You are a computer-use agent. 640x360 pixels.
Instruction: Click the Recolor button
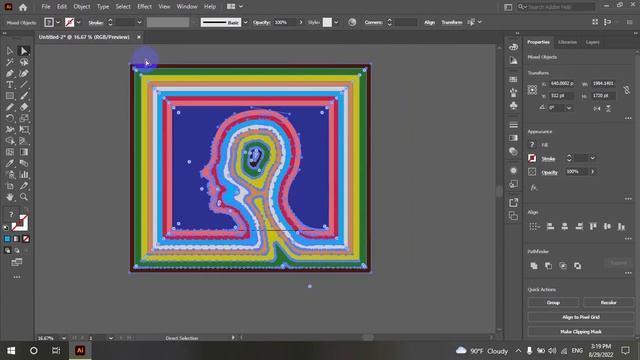click(608, 302)
